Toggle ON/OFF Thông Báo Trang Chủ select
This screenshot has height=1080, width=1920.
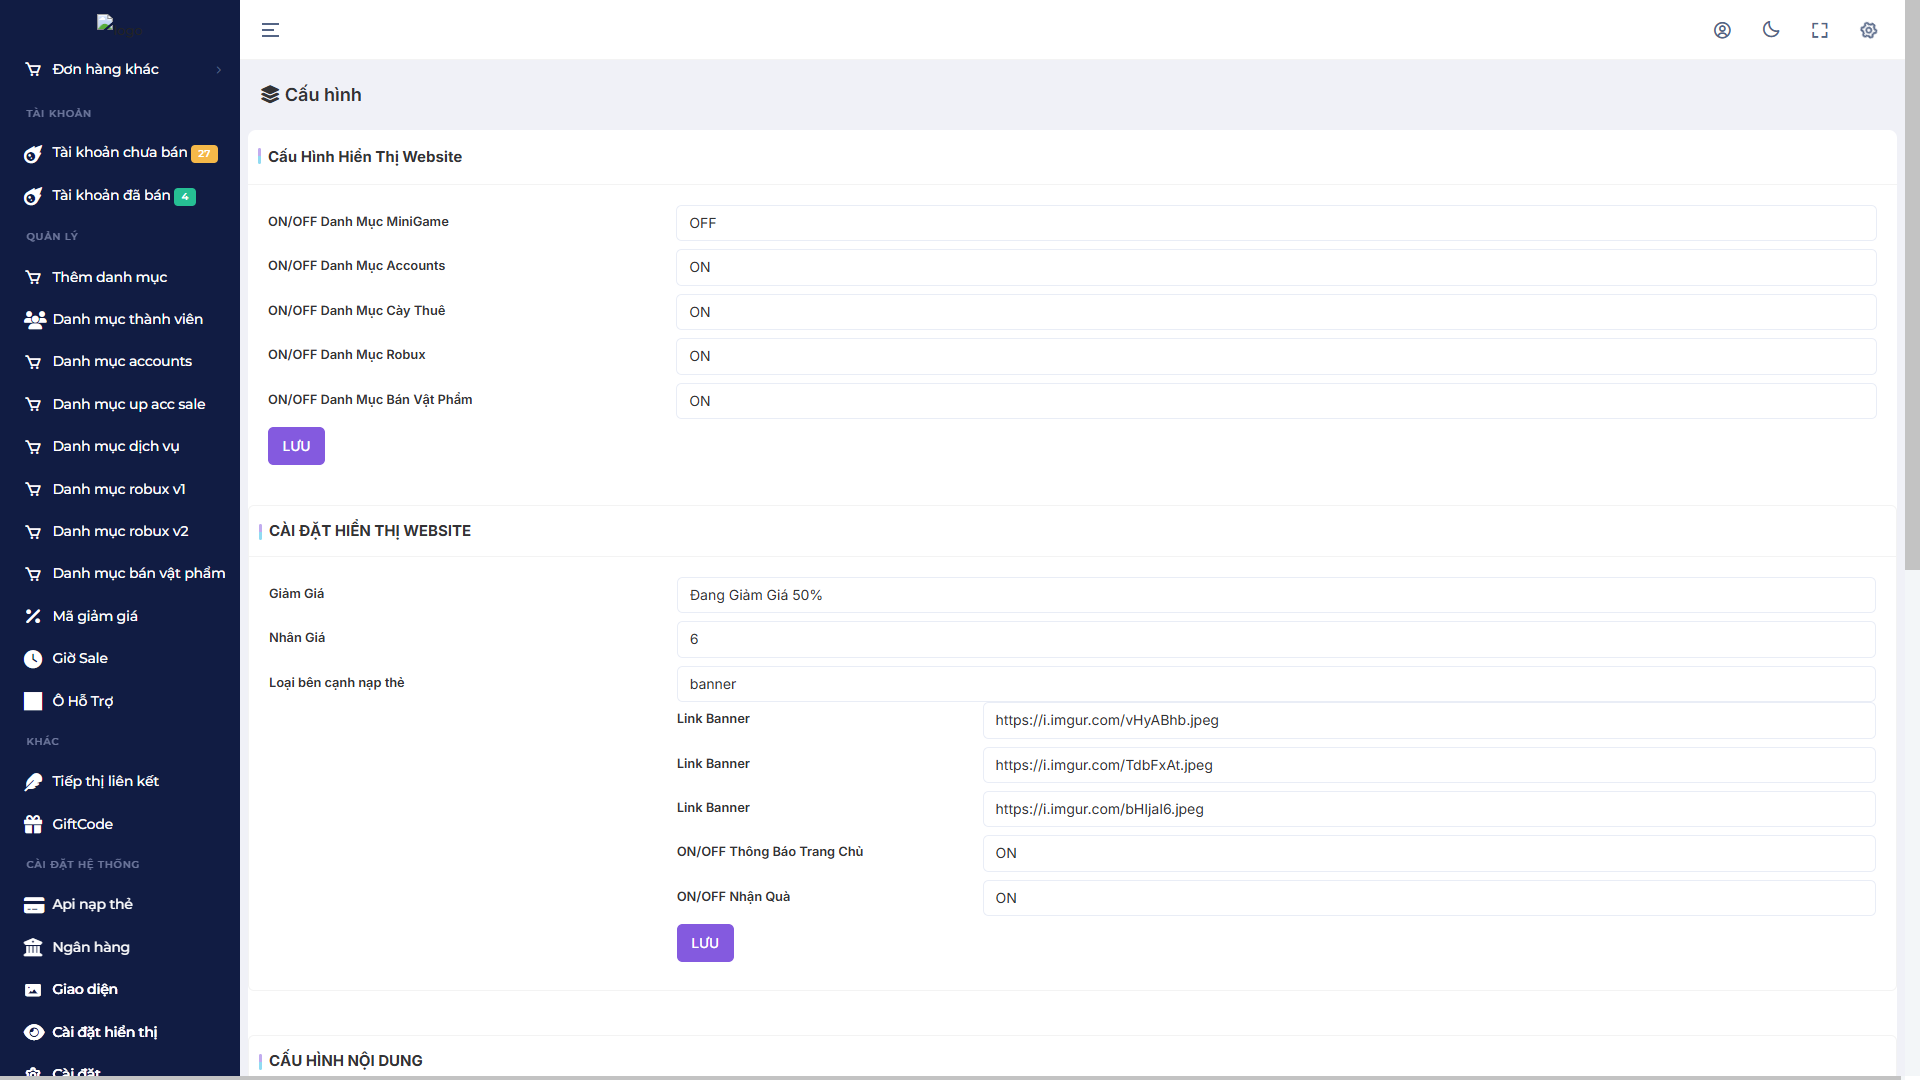(1428, 853)
